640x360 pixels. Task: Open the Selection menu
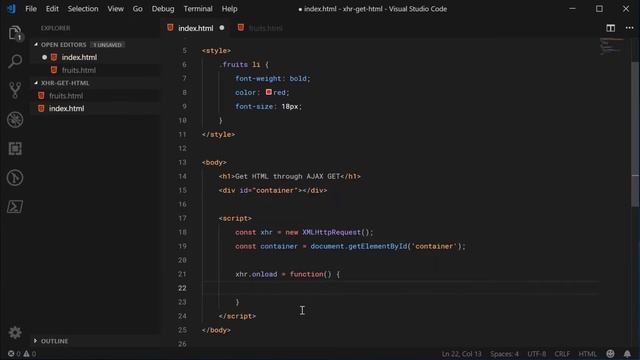[x=83, y=9]
